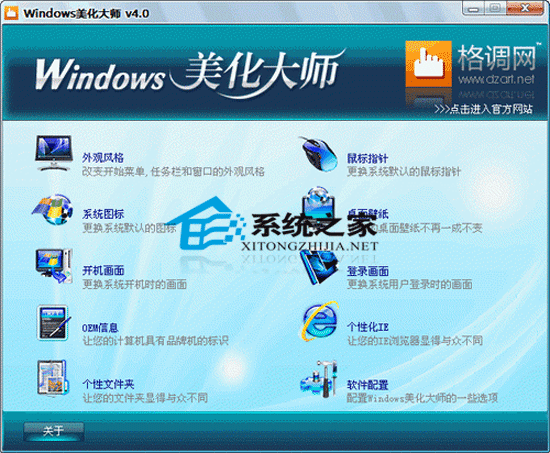The image size is (550, 453).
Task: Open the 软件配置 link
Action: pyautogui.click(x=368, y=385)
